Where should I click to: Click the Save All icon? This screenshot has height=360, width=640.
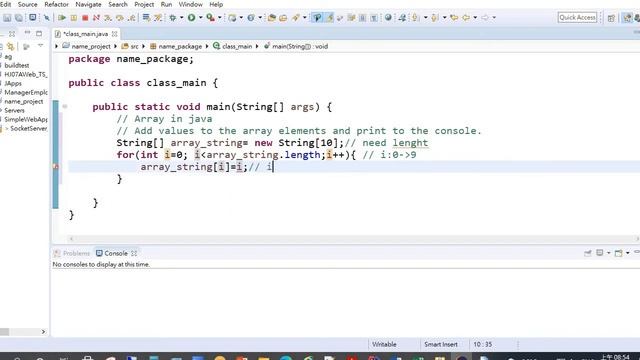coord(19,18)
